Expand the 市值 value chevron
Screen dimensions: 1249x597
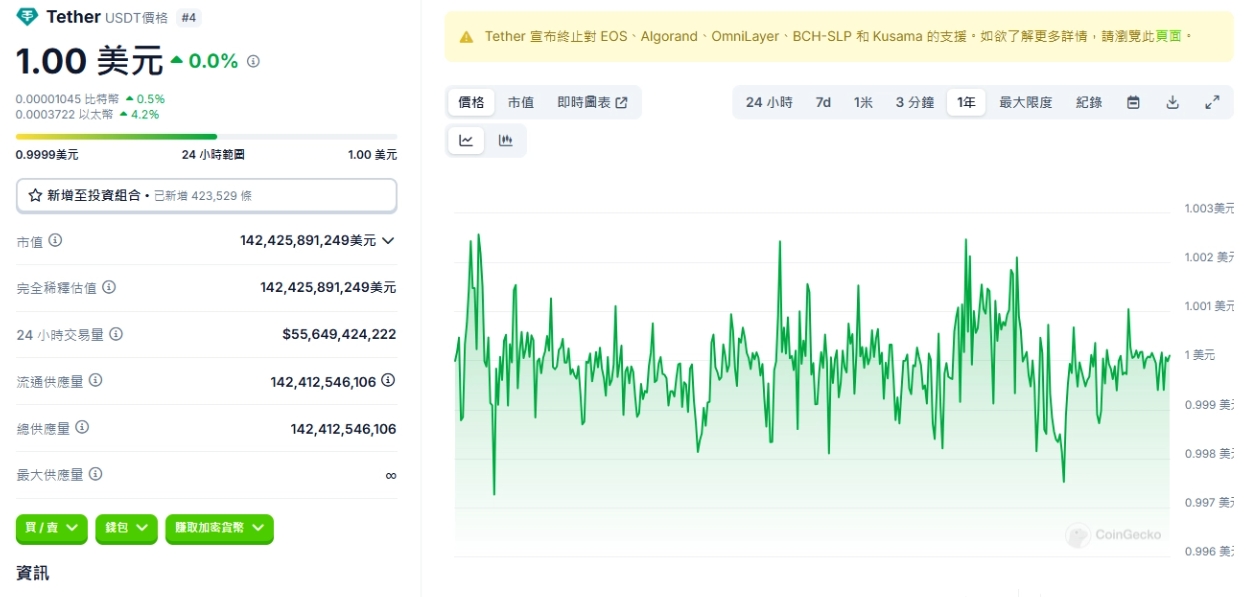388,240
